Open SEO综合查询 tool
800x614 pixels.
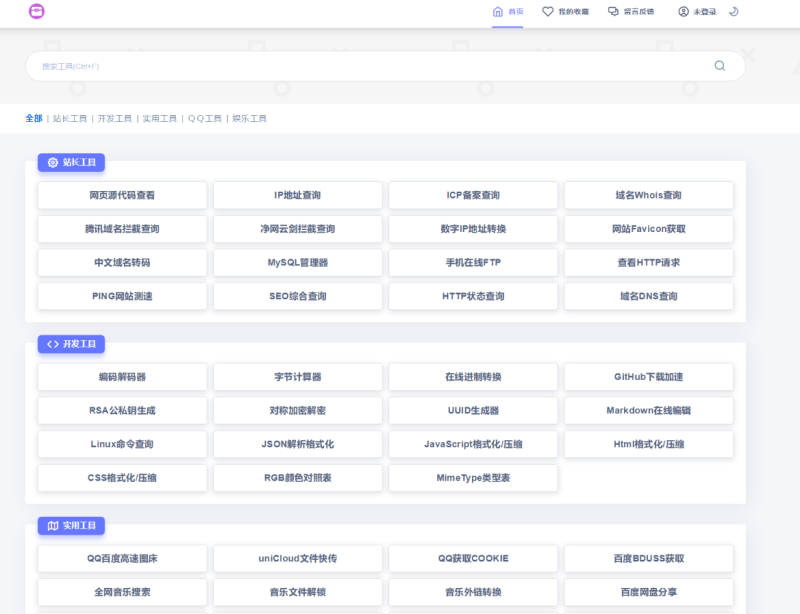click(x=297, y=296)
